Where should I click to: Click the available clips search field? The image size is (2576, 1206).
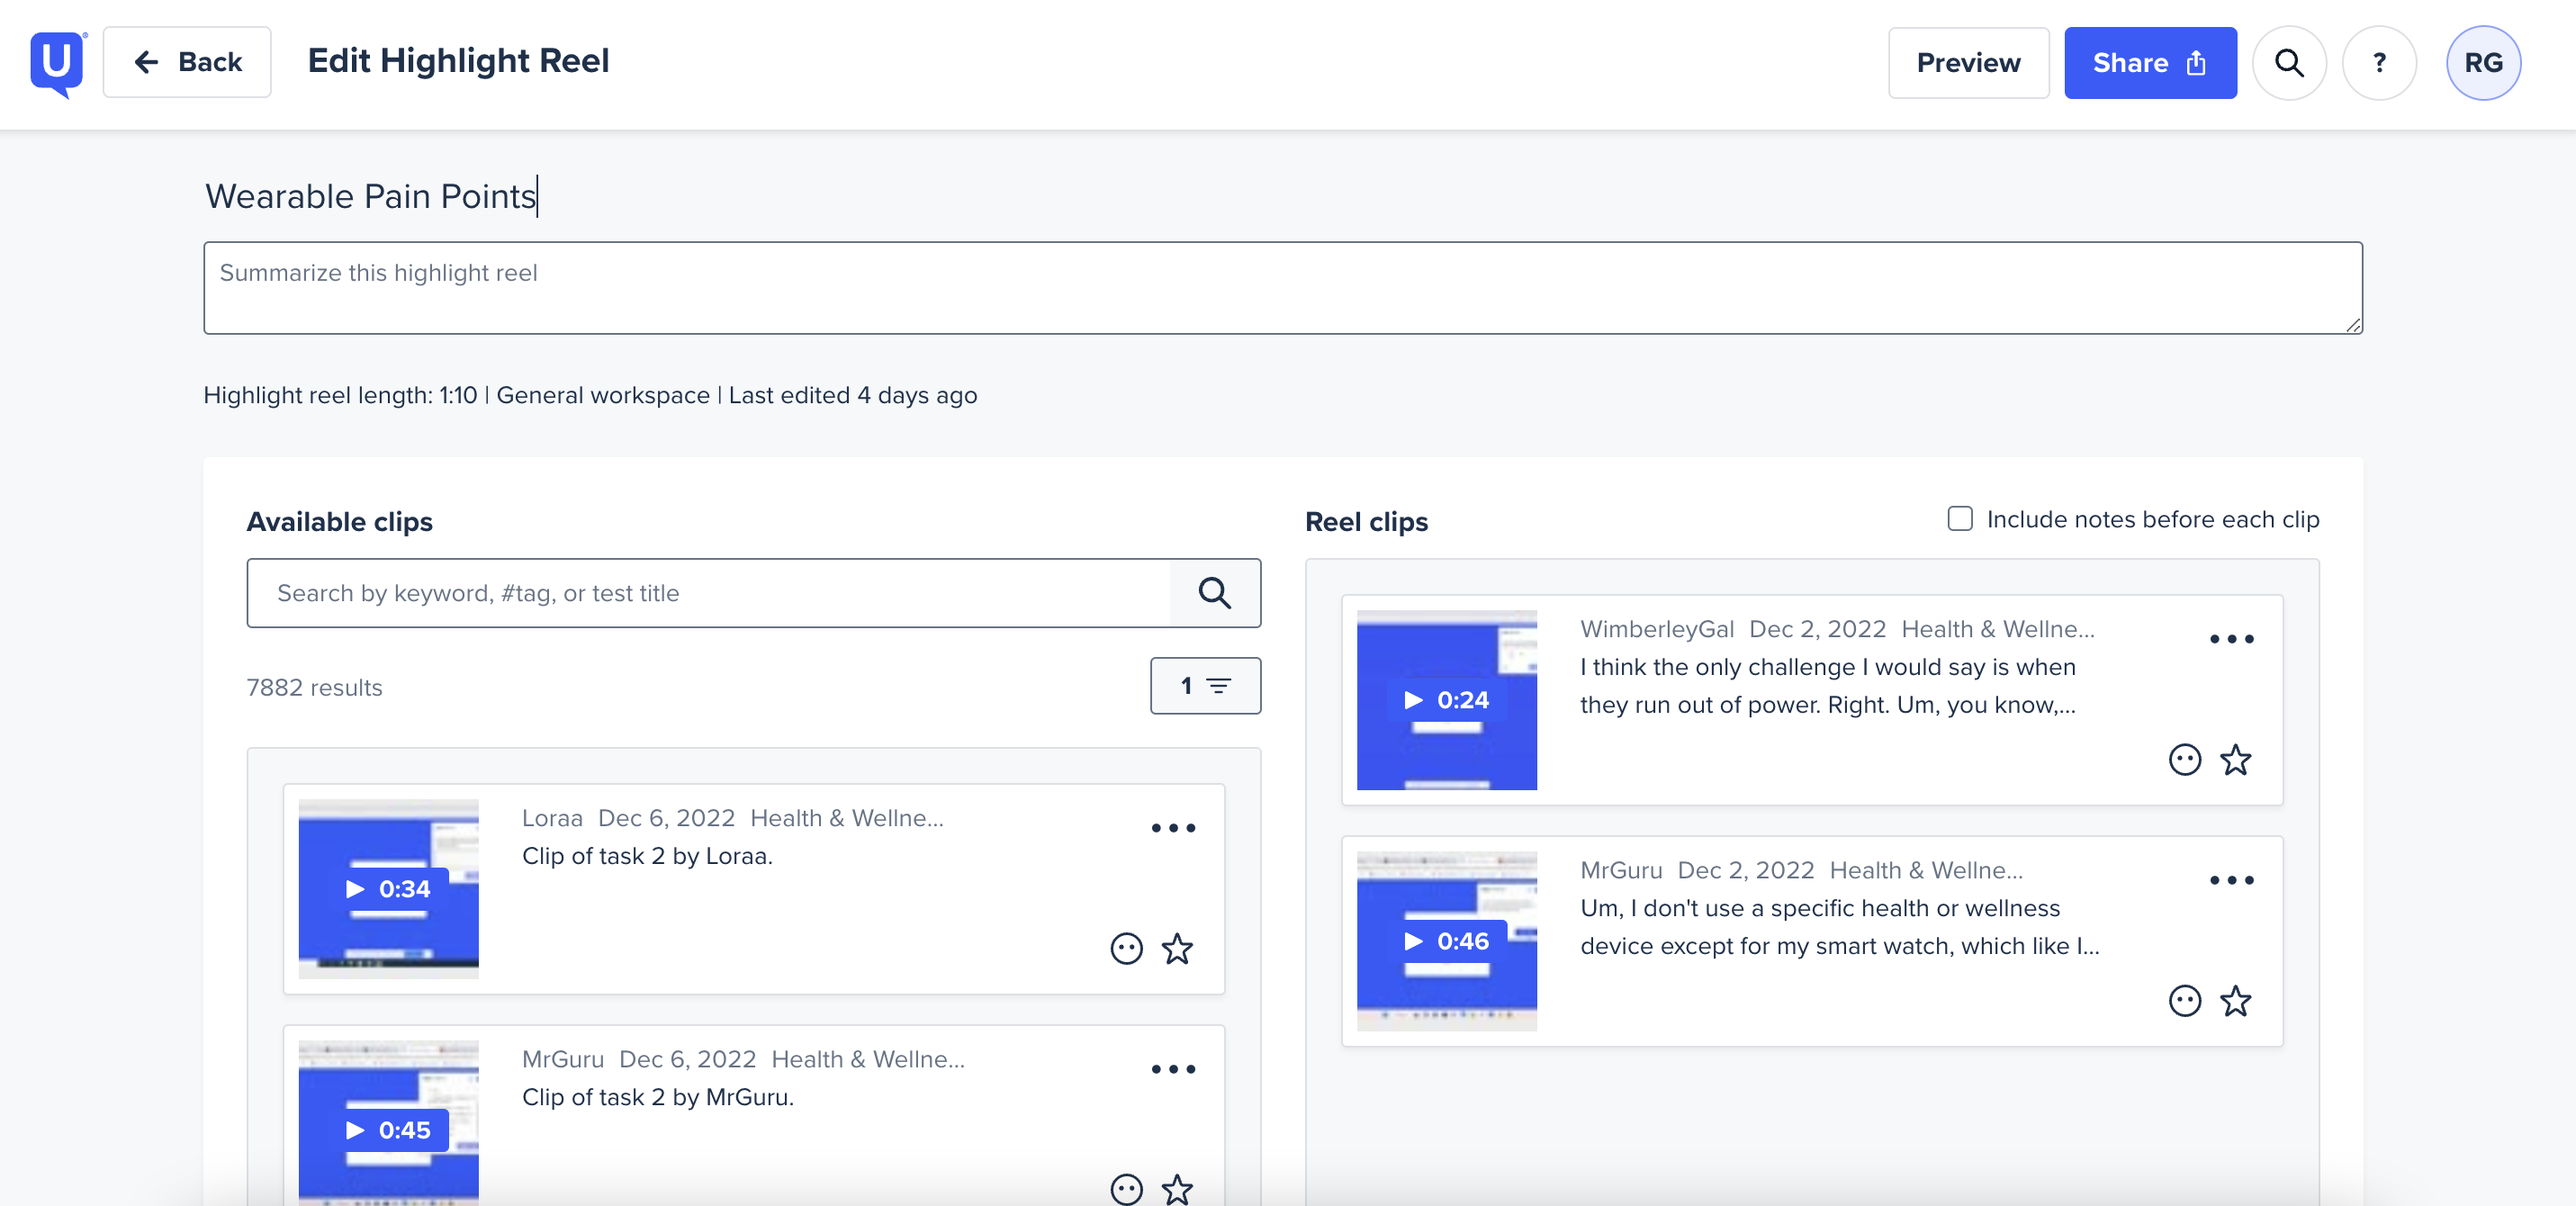tap(708, 593)
